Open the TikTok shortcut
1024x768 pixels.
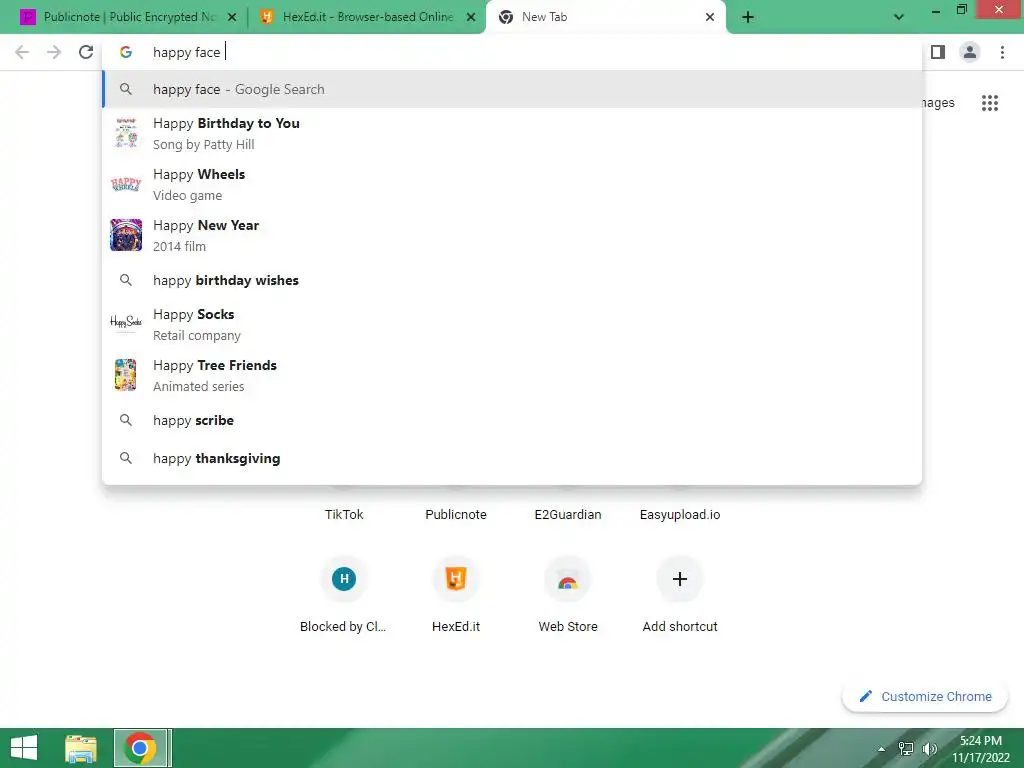[344, 514]
